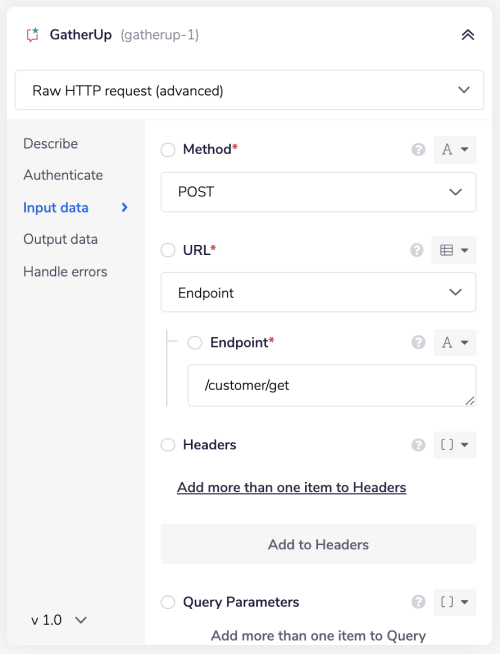This screenshot has width=500, height=654.
Task: Go to the Describe section
Action: [x=50, y=143]
